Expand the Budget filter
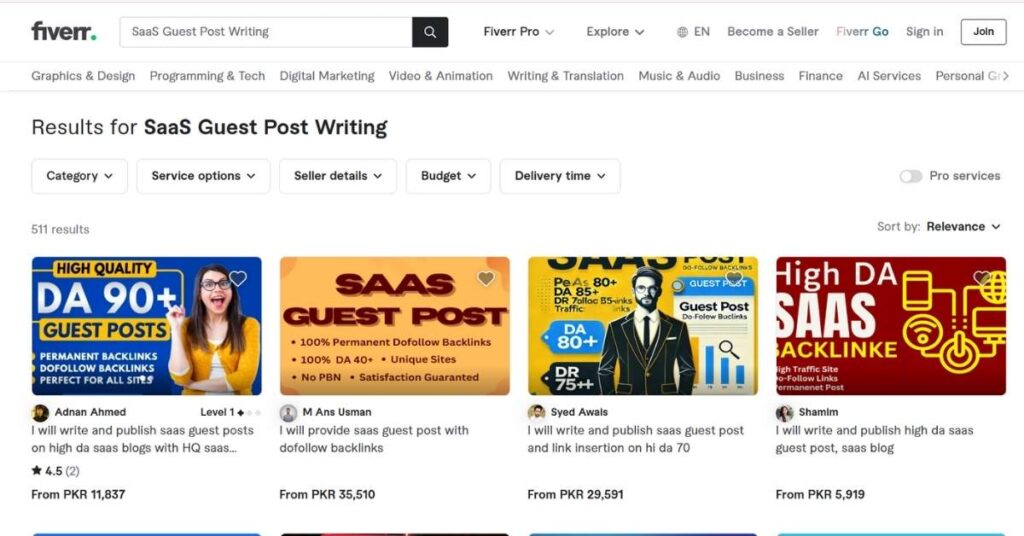 click(448, 176)
